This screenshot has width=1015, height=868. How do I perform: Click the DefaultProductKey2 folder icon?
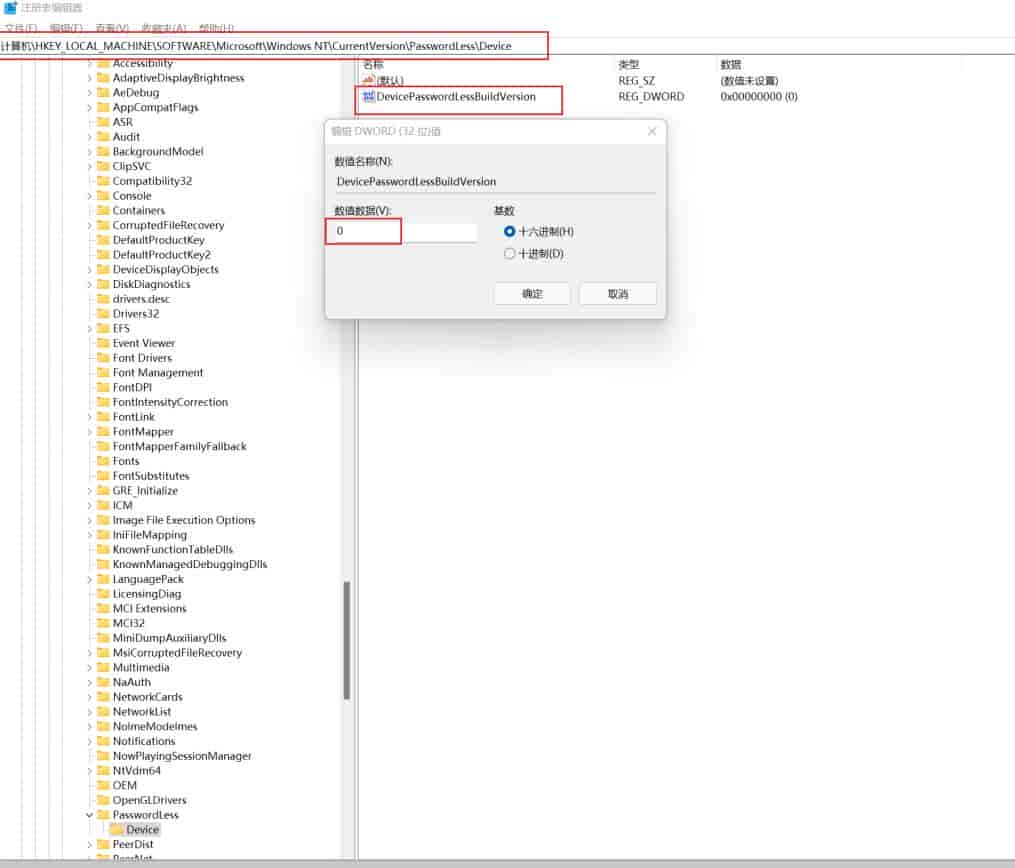[x=103, y=254]
